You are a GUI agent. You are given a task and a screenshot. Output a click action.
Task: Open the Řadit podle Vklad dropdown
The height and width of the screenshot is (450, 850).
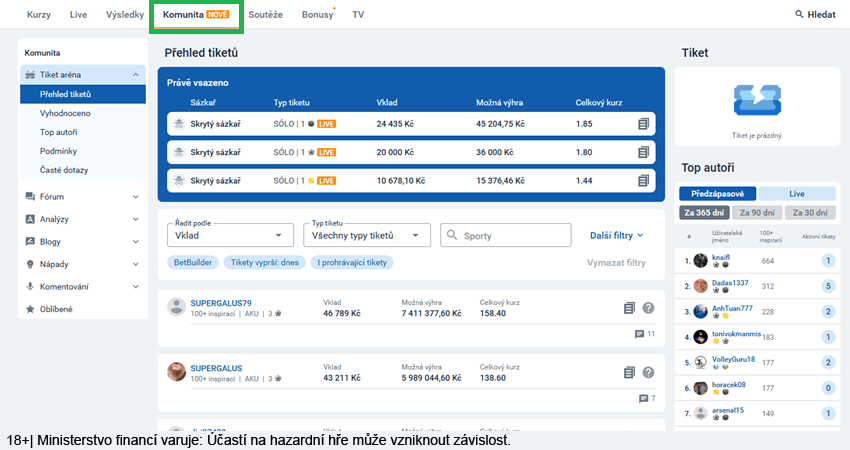point(230,235)
